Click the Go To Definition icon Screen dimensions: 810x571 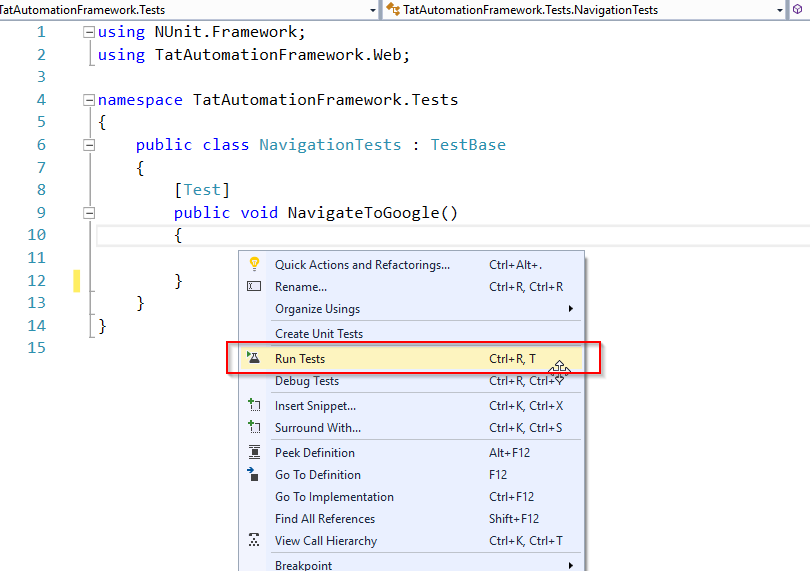click(254, 474)
